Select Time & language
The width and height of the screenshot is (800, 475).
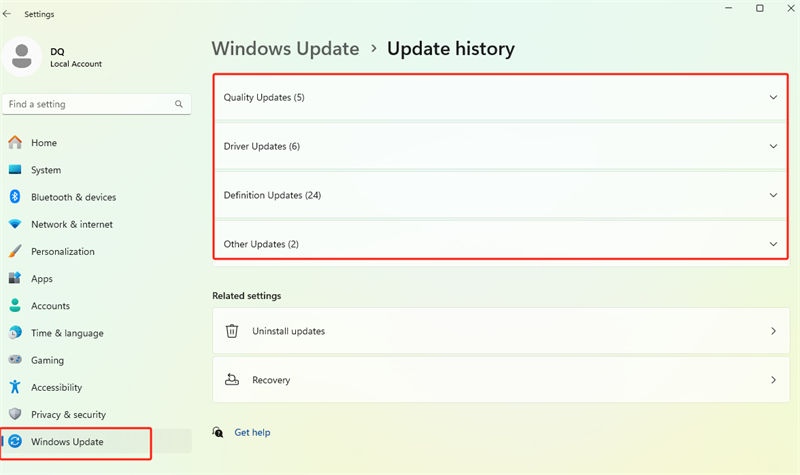(x=97, y=333)
